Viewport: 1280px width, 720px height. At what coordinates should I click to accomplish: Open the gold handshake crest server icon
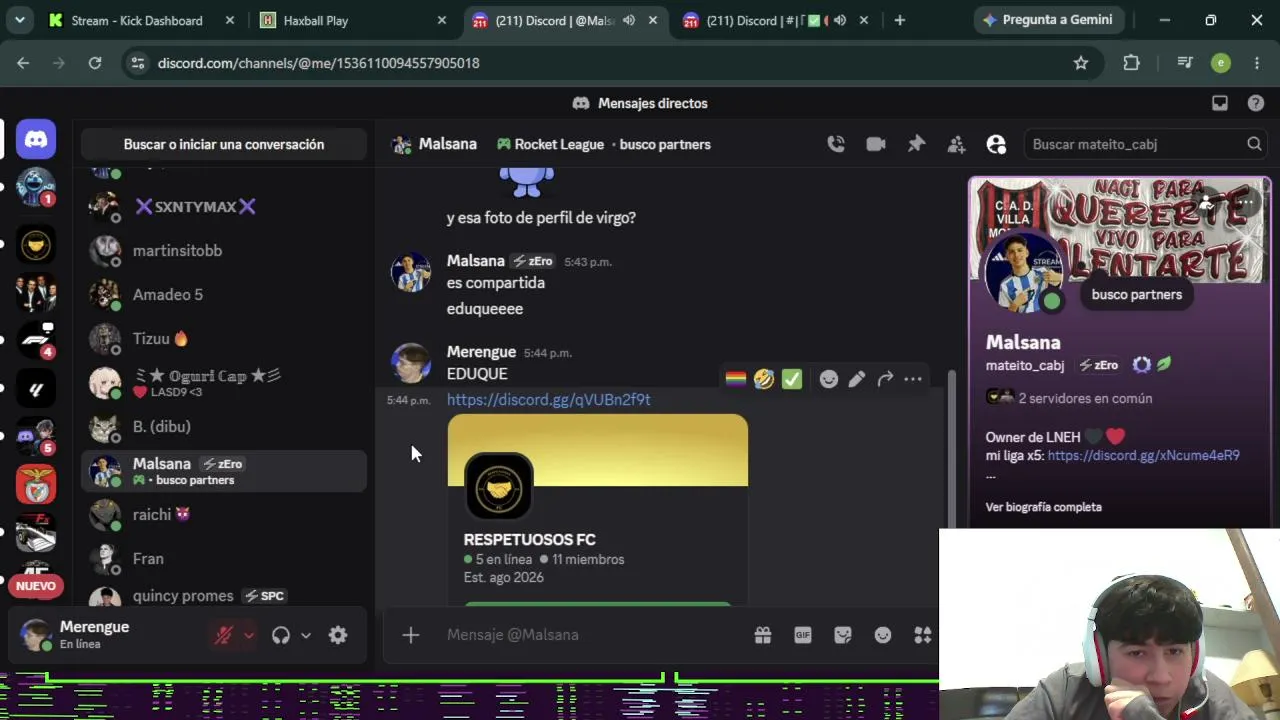(x=36, y=244)
